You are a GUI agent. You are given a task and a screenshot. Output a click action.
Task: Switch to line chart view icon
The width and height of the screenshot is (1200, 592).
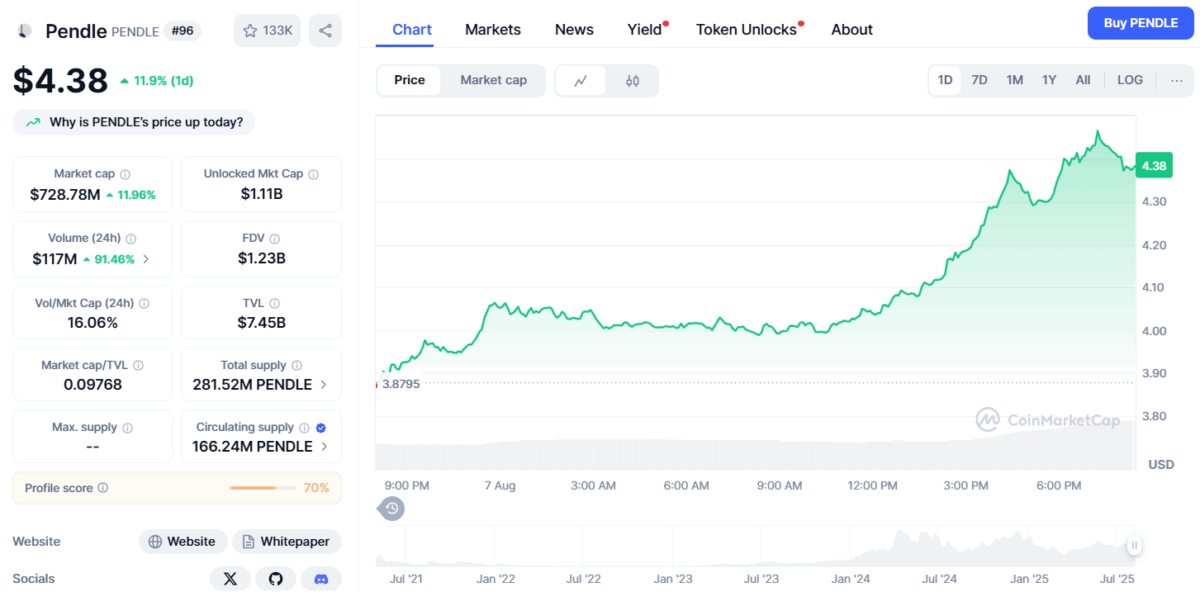tap(581, 81)
